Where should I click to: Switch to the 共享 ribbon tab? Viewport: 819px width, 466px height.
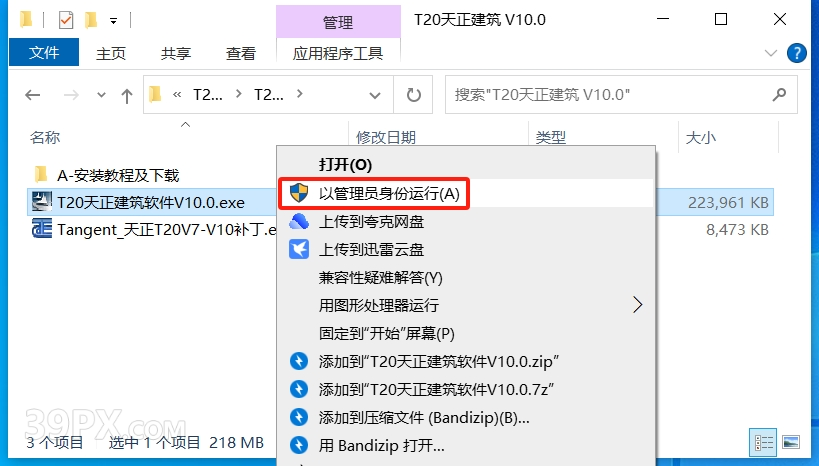click(176, 53)
